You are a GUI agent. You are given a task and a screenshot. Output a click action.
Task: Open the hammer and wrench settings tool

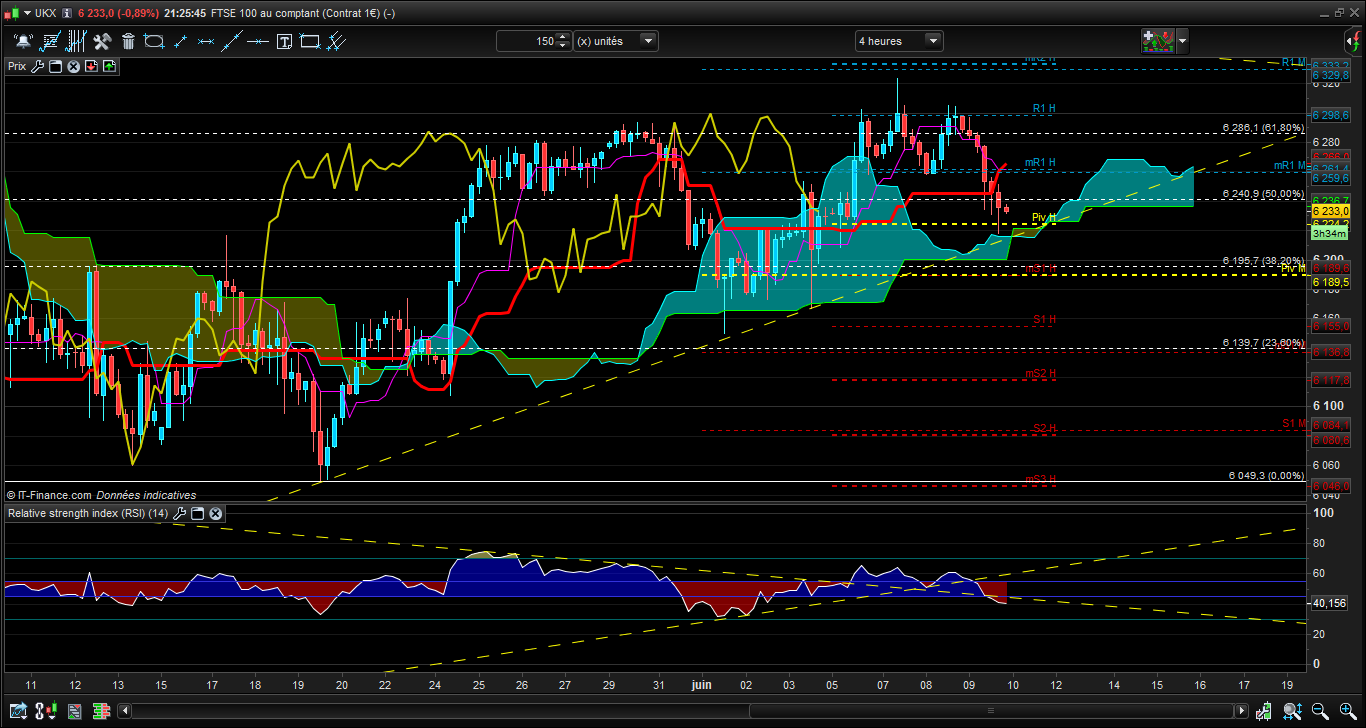click(102, 41)
